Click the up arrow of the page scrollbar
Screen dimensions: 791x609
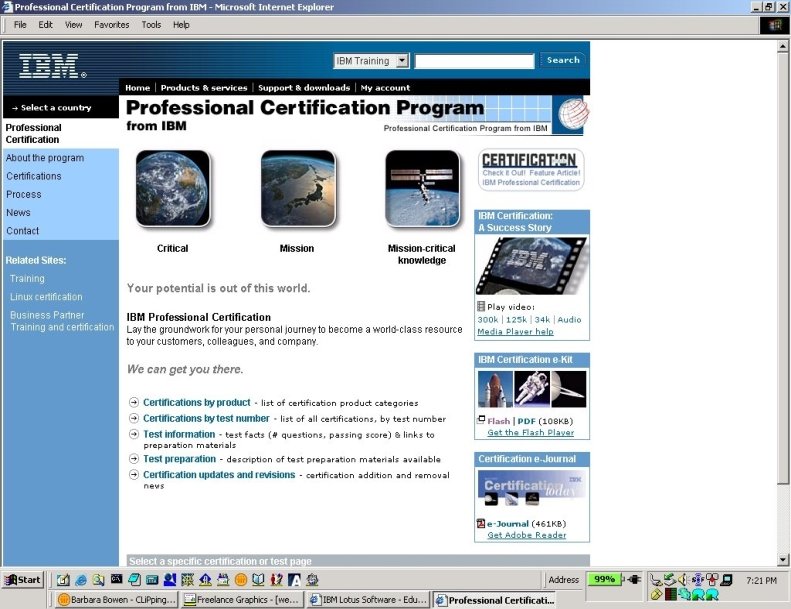(x=782, y=46)
